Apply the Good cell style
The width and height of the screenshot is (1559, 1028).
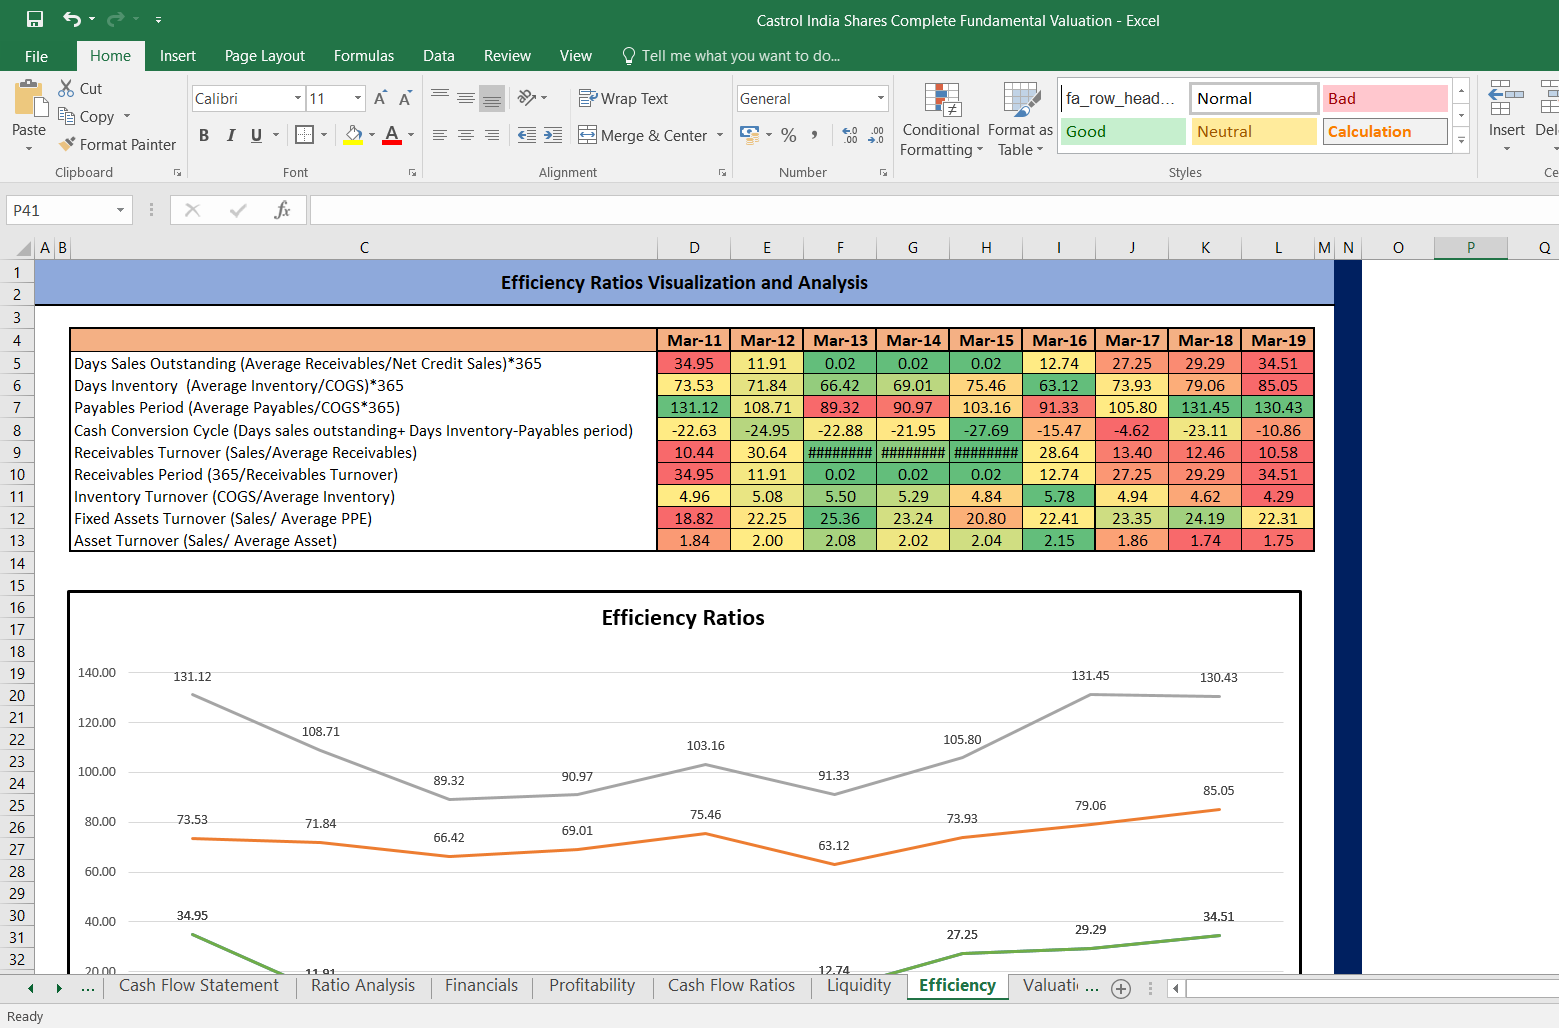(x=1122, y=131)
